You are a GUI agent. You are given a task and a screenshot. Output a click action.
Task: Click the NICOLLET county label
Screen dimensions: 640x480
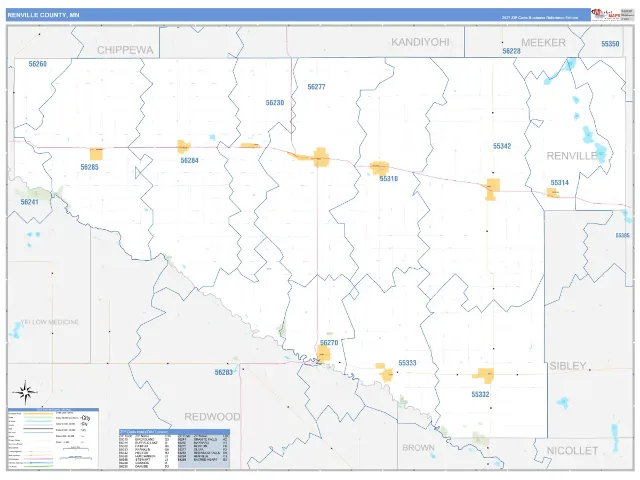572,451
